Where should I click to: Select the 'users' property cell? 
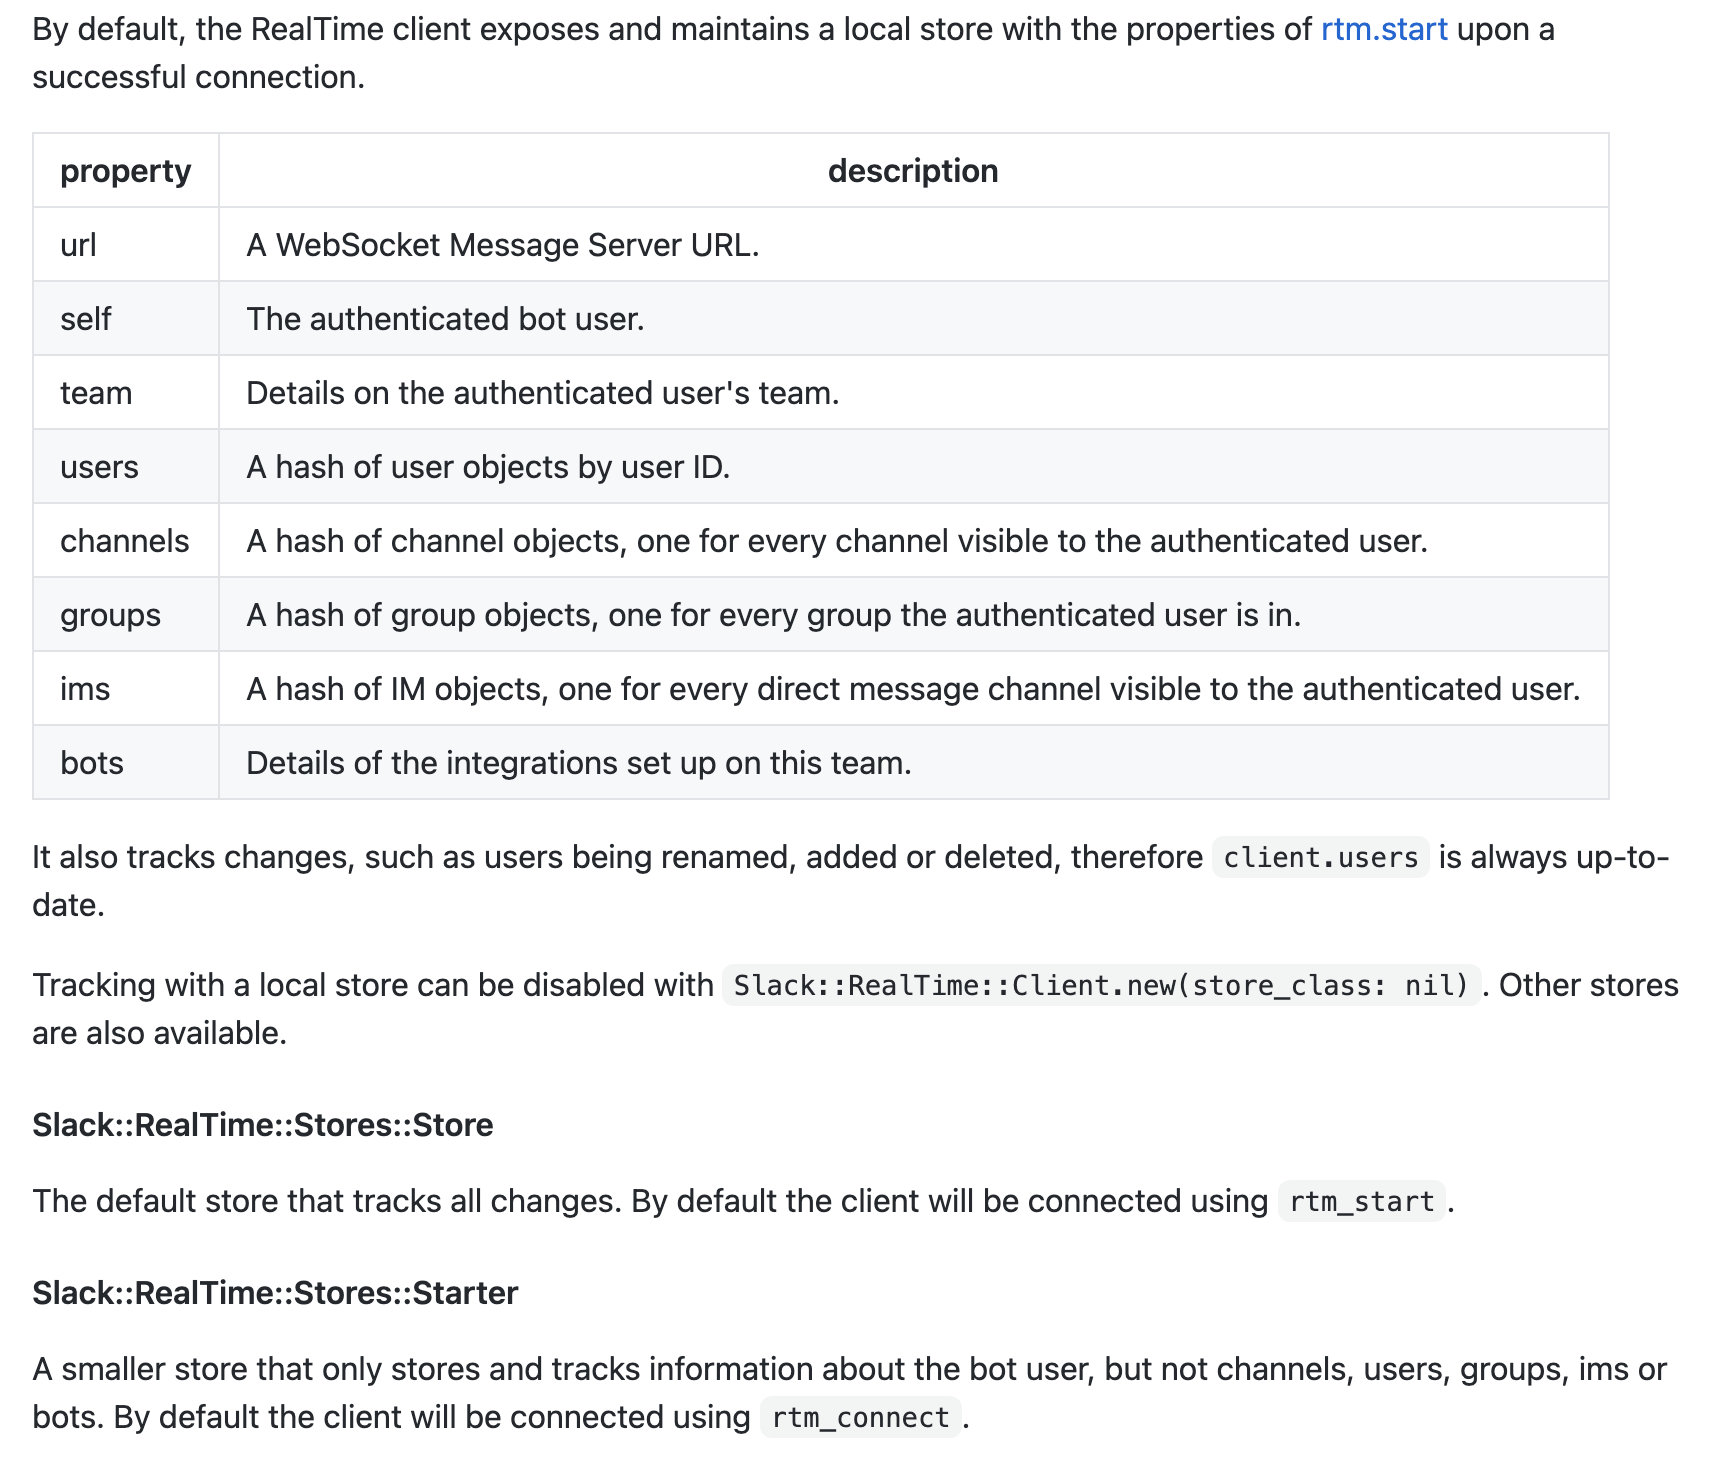(x=126, y=467)
